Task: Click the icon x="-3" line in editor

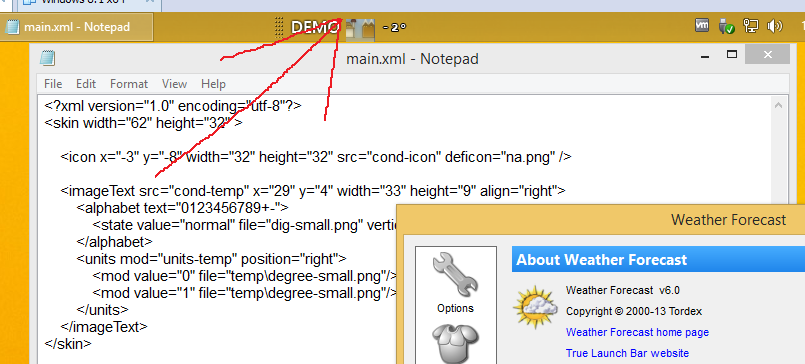Action: (x=316, y=157)
